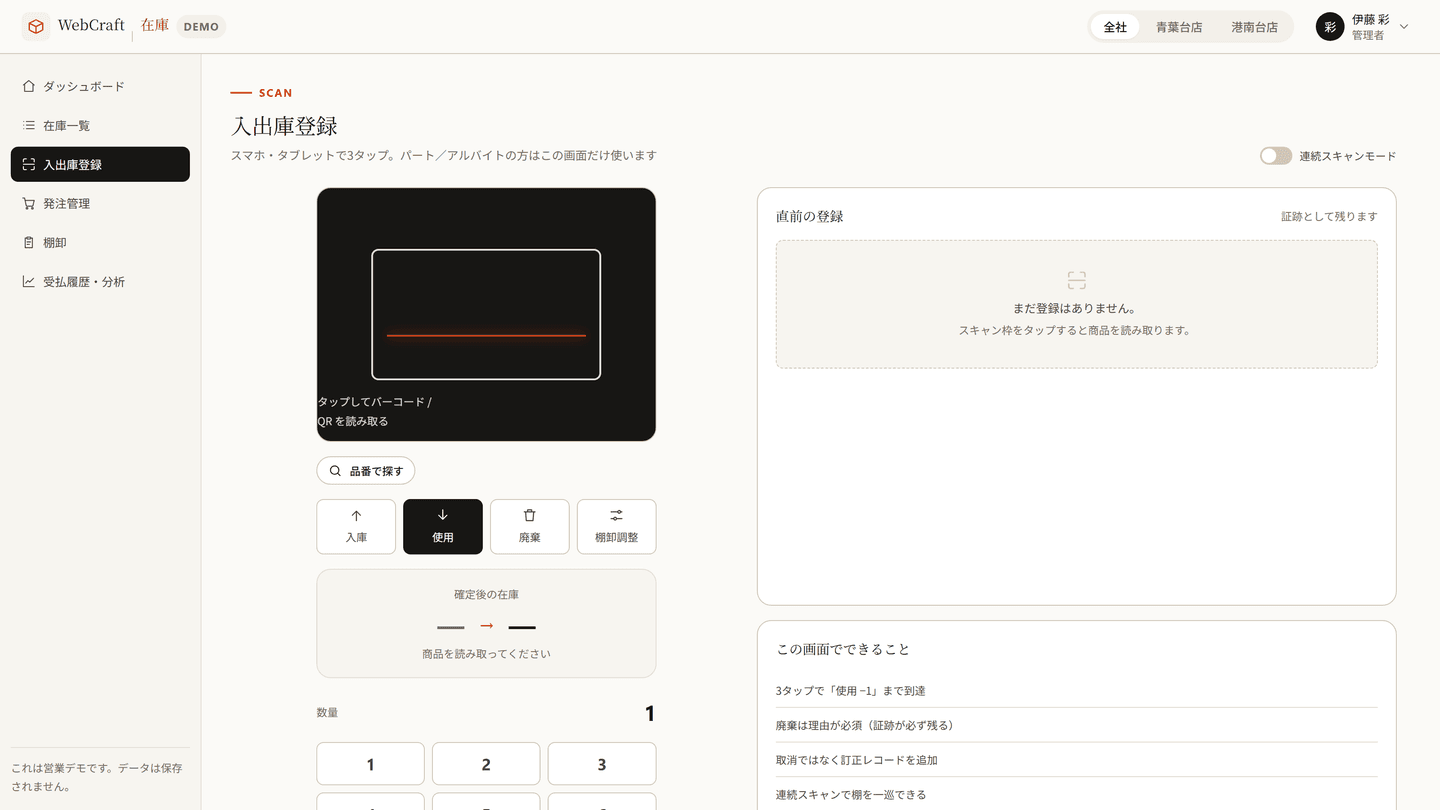Click the up-arrow icon on 入庫
Screen dimensions: 1440x810
click(356, 515)
